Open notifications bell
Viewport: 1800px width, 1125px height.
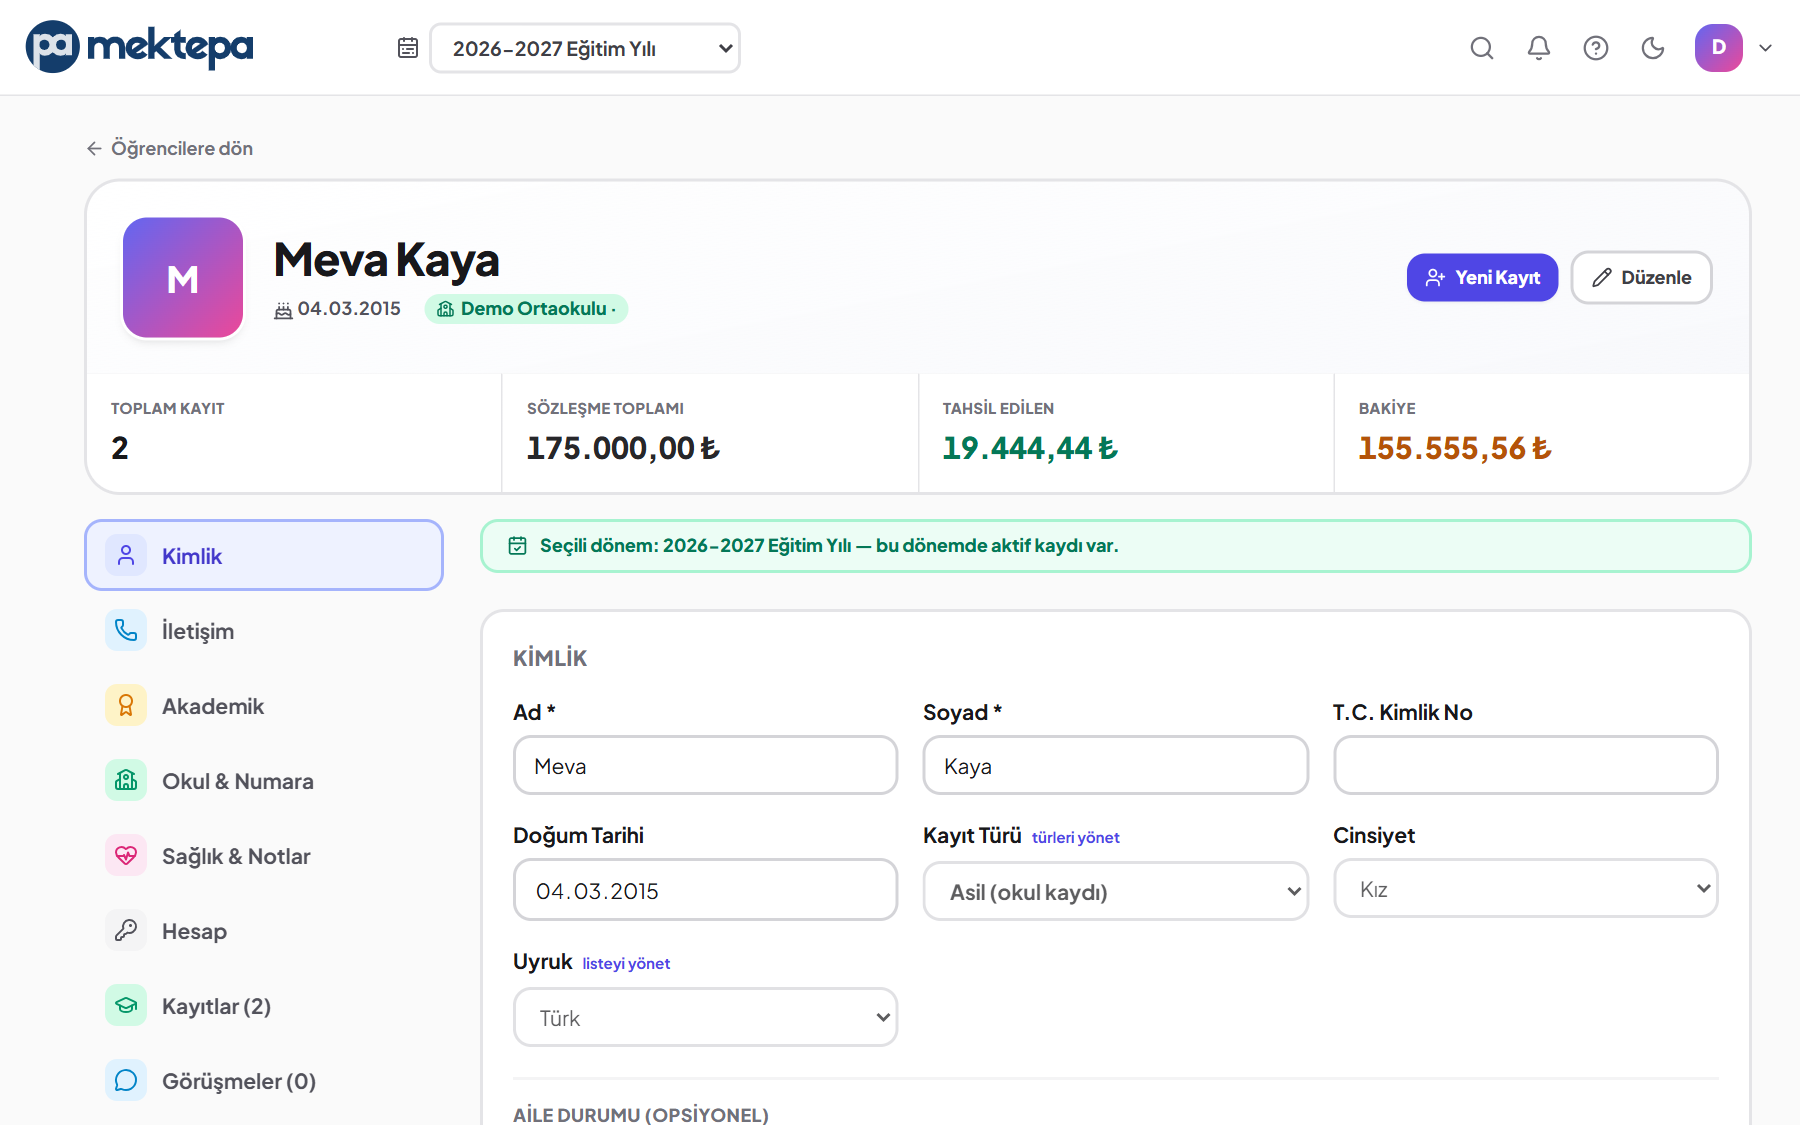coord(1539,48)
